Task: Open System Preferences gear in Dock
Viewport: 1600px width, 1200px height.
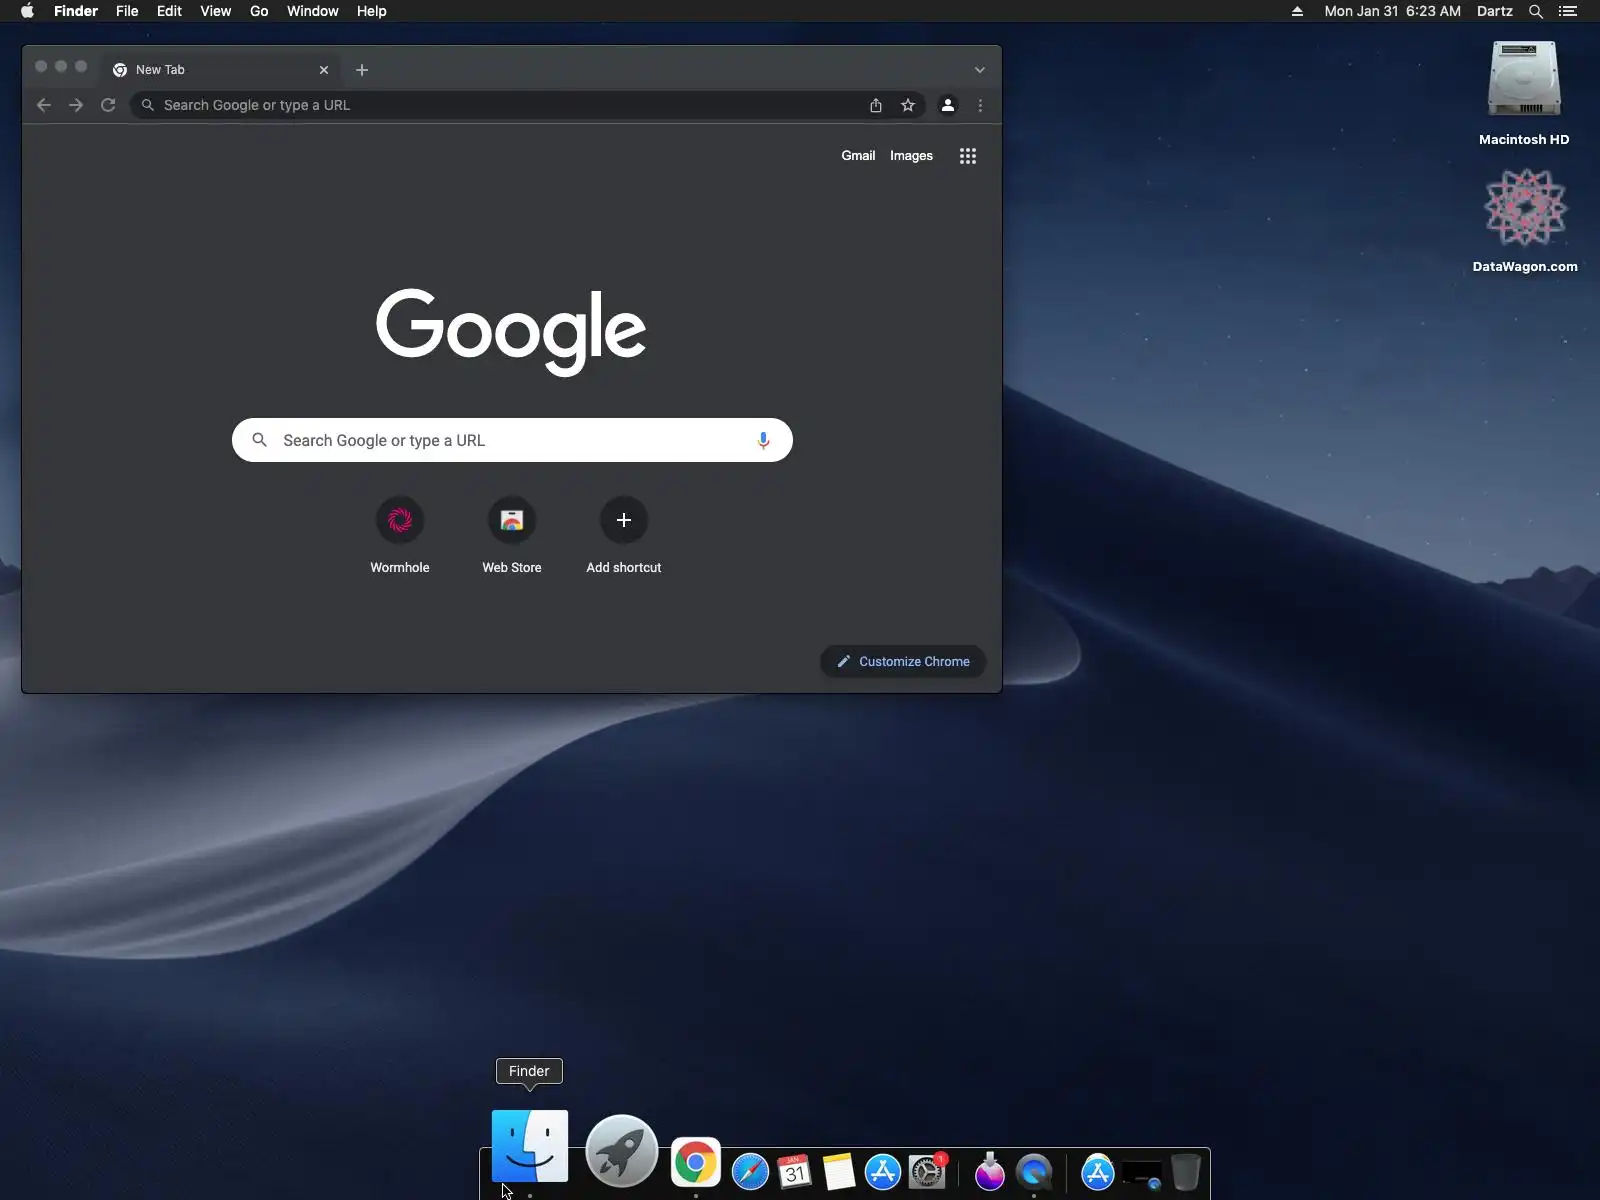Action: [927, 1171]
